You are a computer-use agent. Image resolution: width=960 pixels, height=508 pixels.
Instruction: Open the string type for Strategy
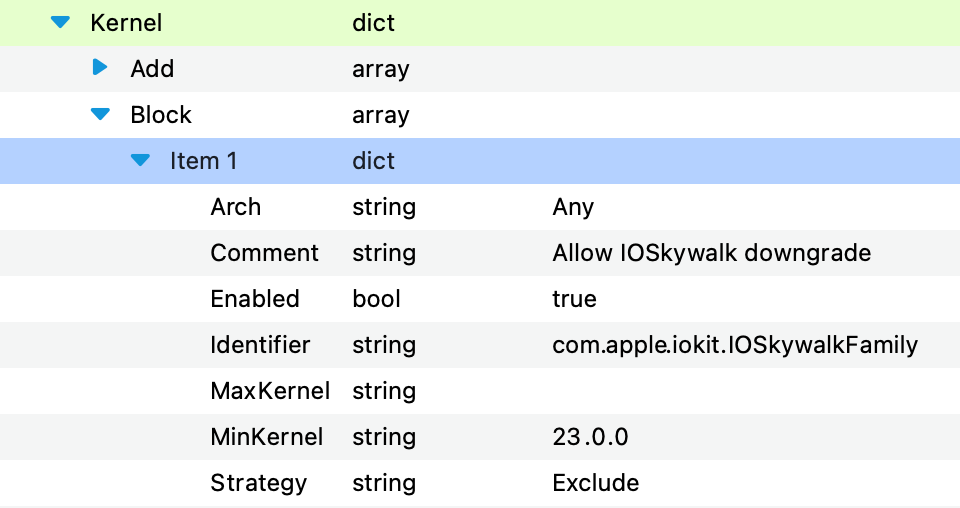pyautogui.click(x=384, y=484)
